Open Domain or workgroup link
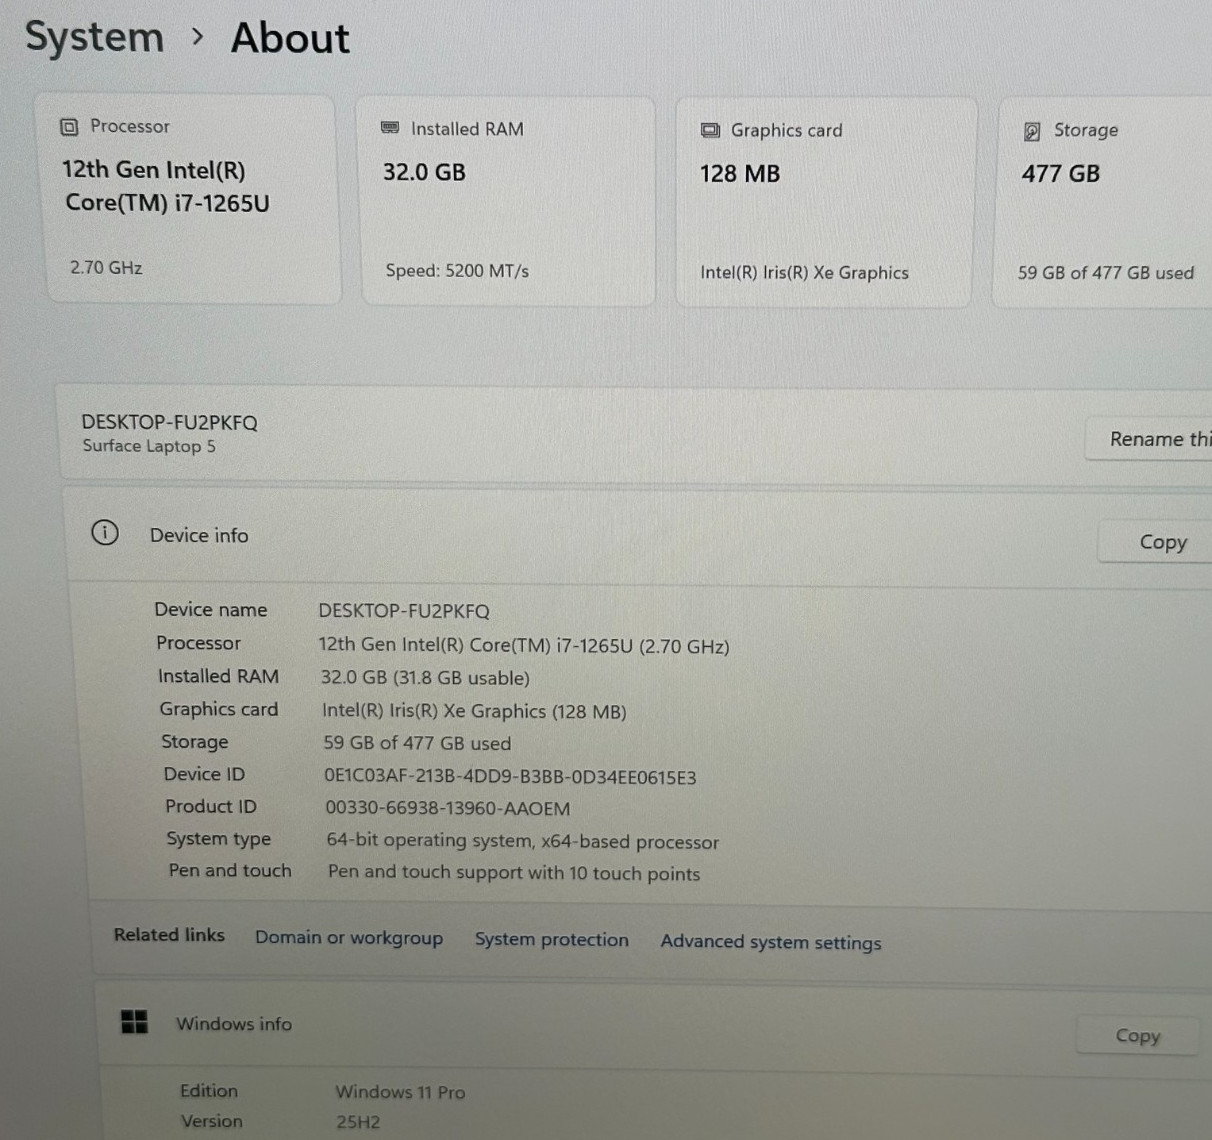 (349, 937)
